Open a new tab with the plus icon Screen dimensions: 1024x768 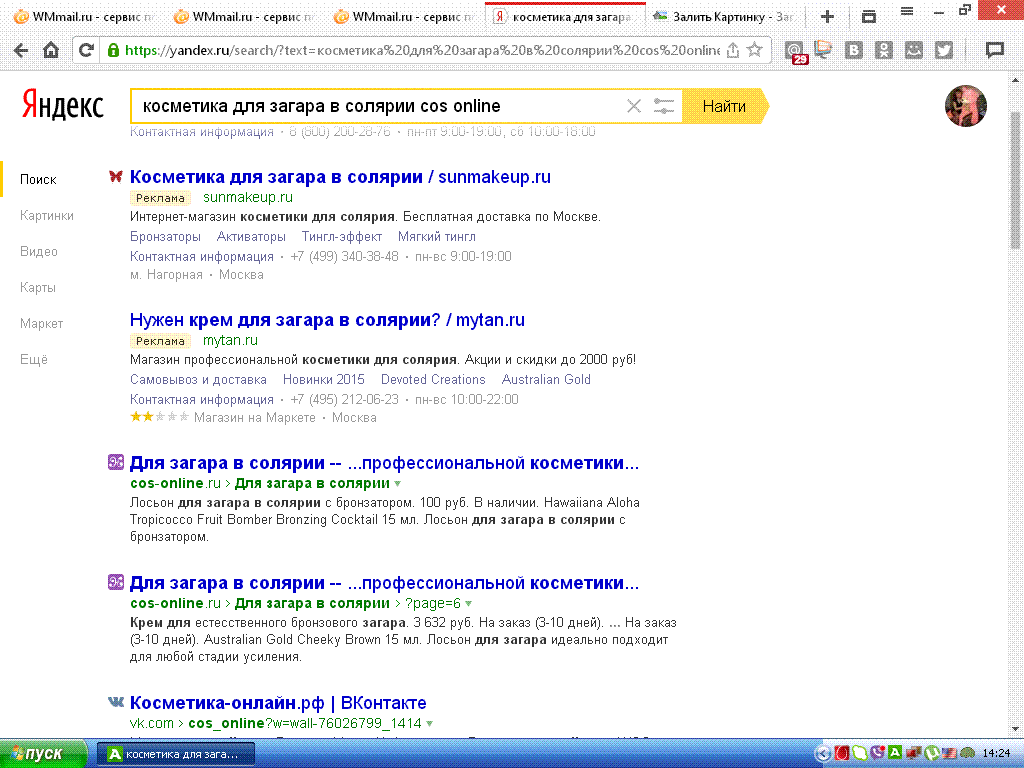tap(827, 17)
